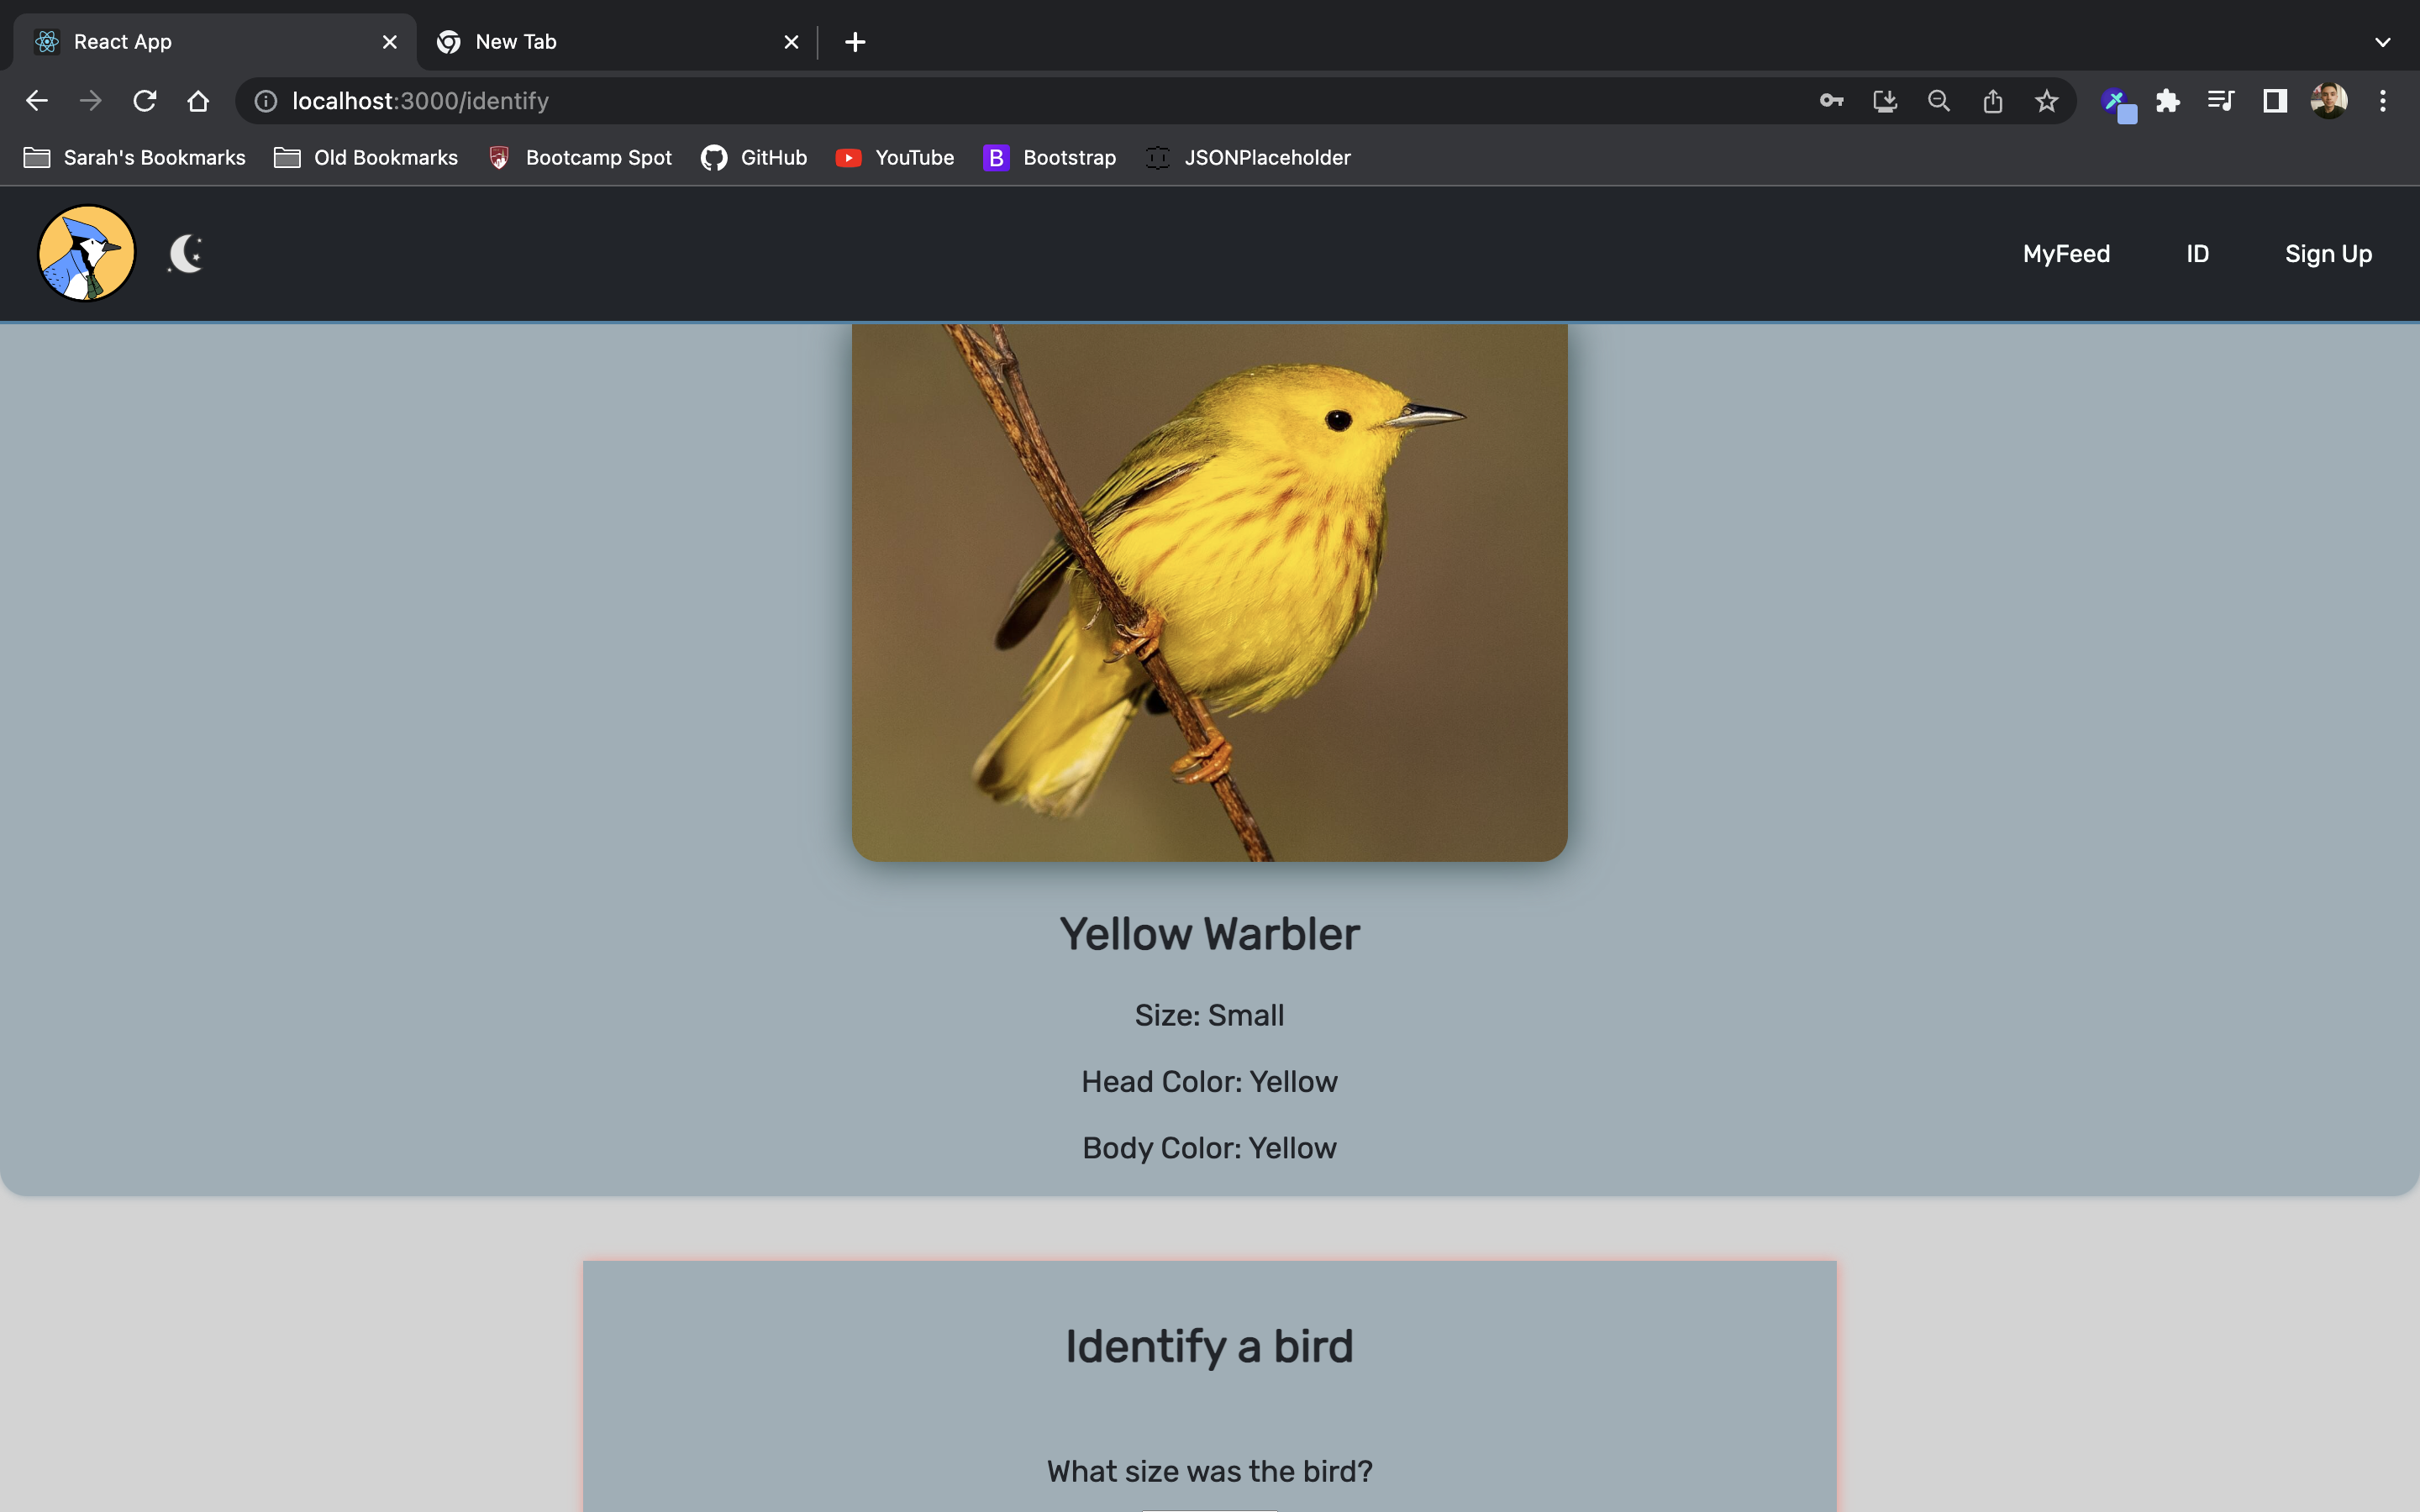Open the GitHub bookmark

[x=753, y=157]
